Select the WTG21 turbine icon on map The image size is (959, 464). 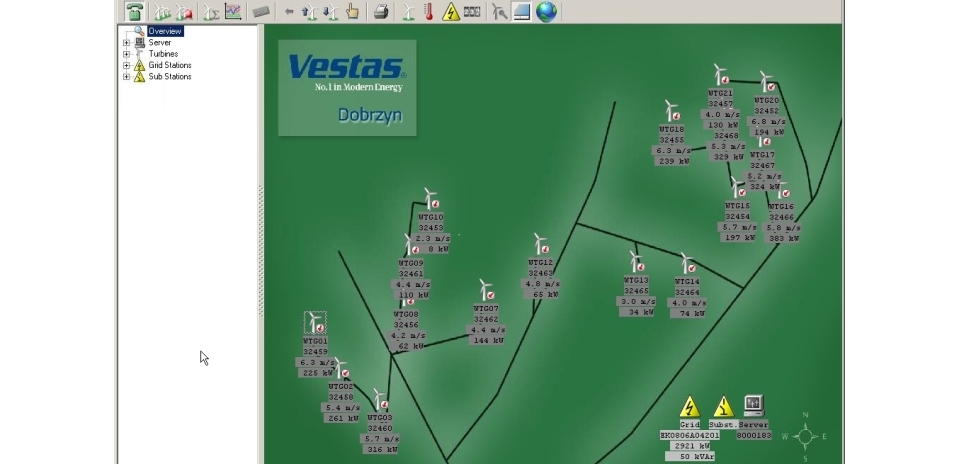(x=721, y=75)
